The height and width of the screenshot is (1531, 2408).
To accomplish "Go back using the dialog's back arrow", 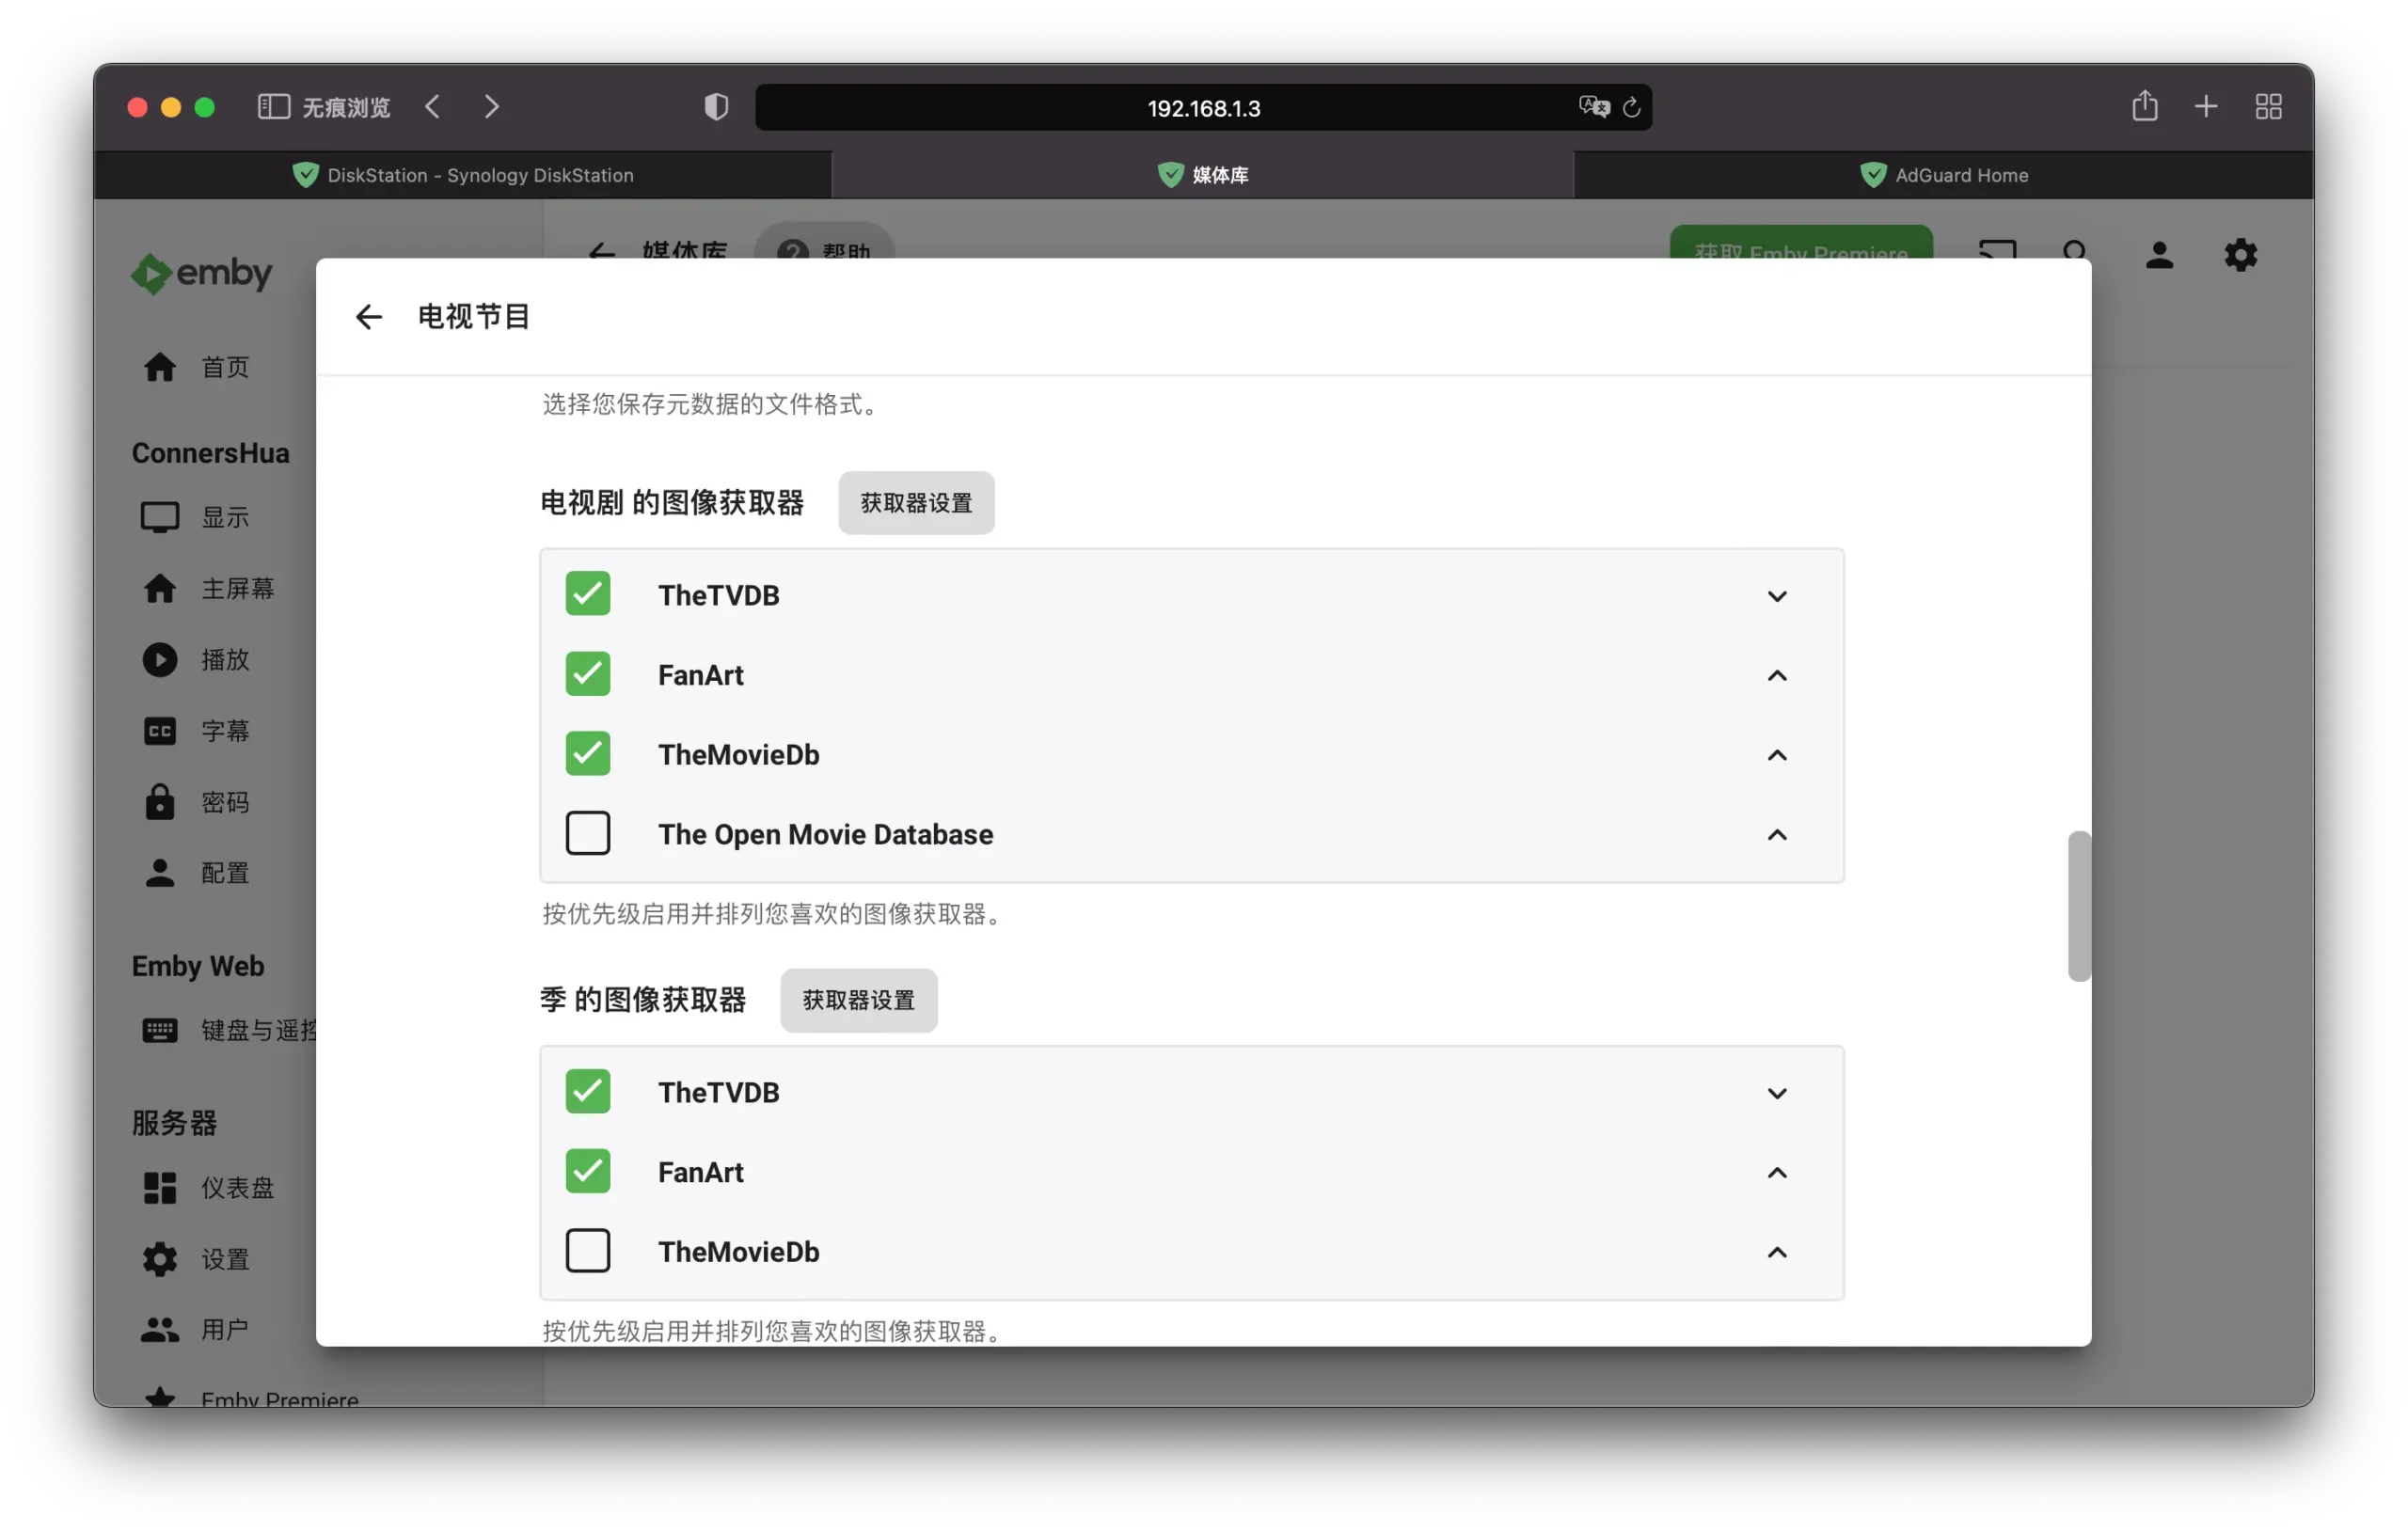I will 369,317.
